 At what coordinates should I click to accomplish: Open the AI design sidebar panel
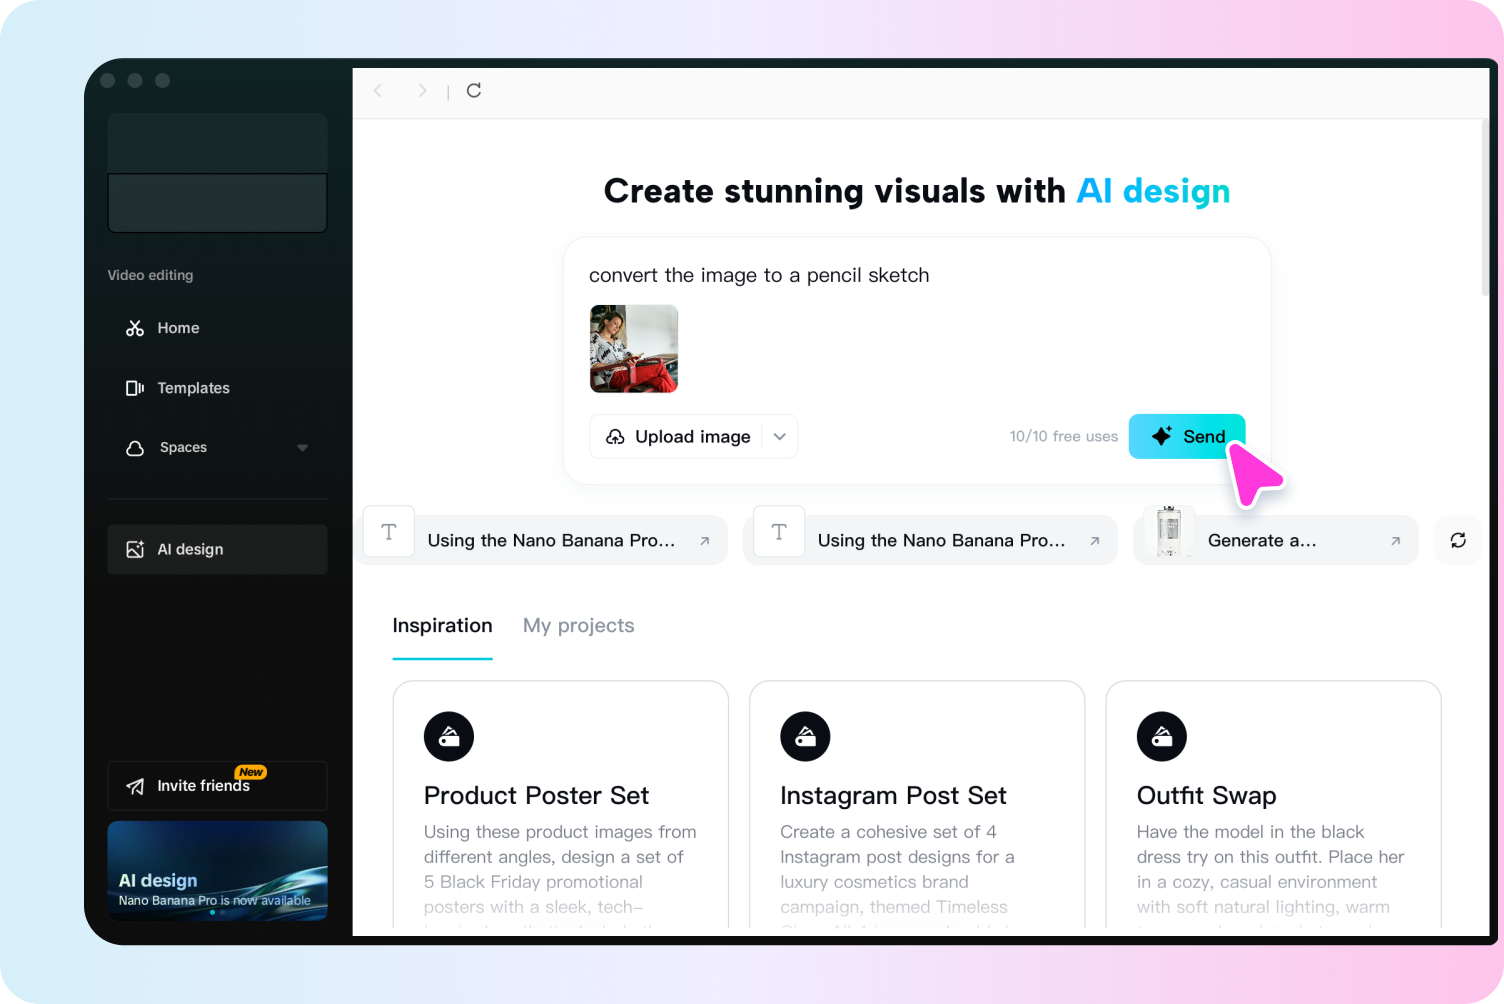(x=189, y=549)
